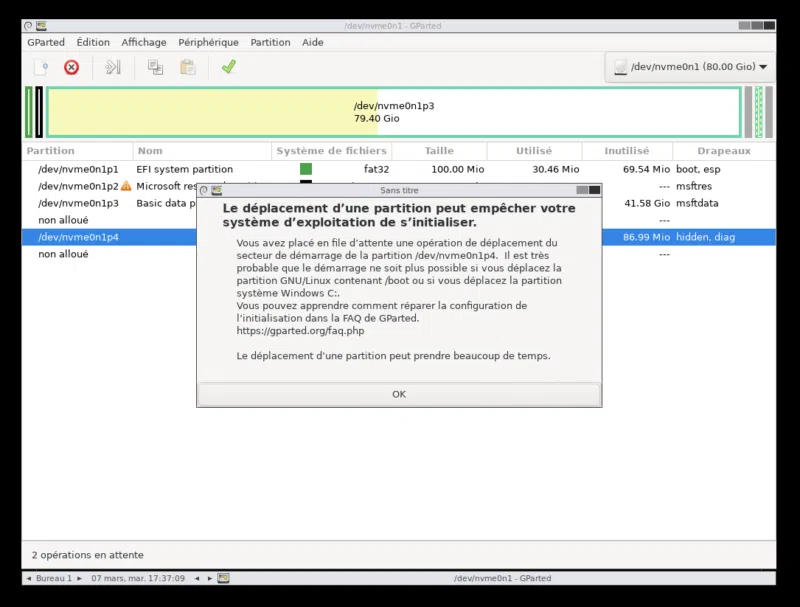
Task: Click the msftdata flag cell
Action: tap(697, 203)
